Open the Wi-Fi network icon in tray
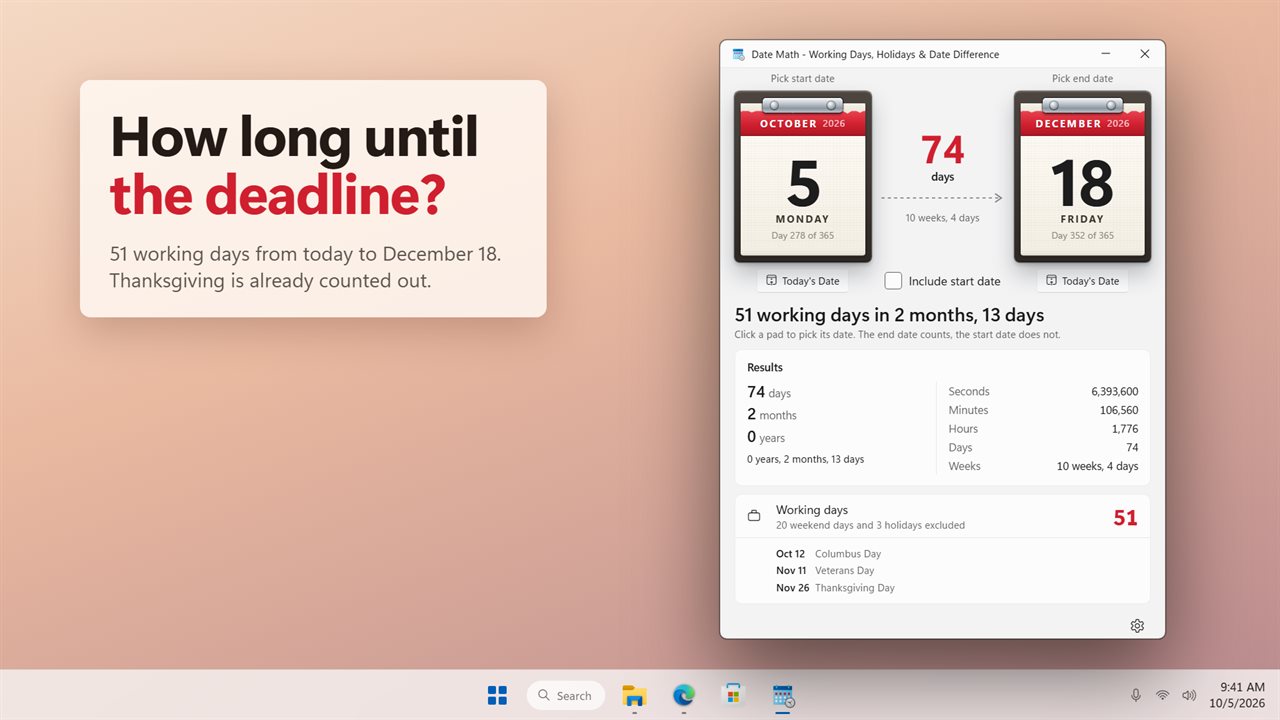Viewport: 1280px width, 720px height. (1162, 695)
